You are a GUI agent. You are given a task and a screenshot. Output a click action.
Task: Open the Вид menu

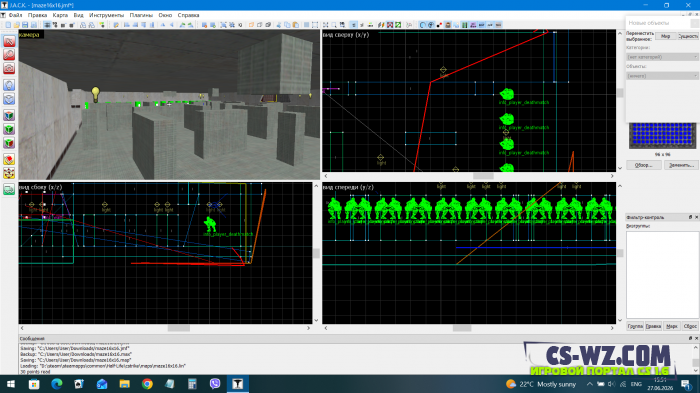[79, 15]
